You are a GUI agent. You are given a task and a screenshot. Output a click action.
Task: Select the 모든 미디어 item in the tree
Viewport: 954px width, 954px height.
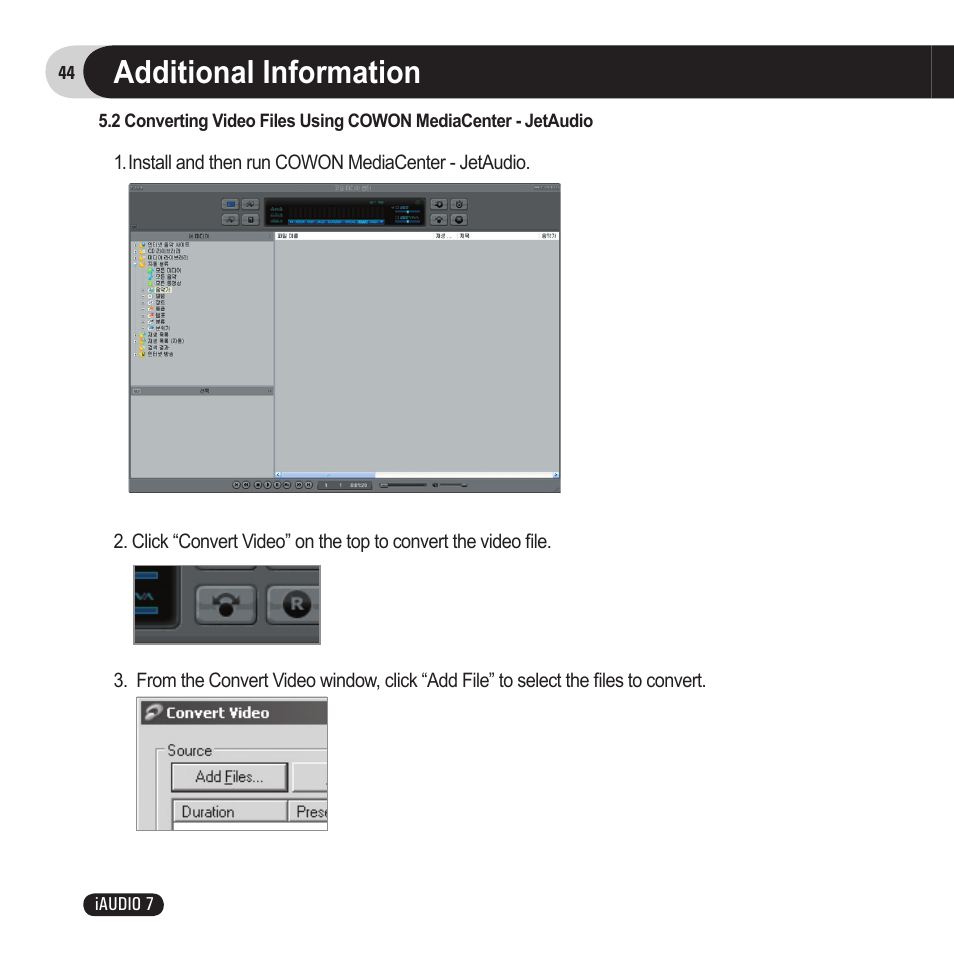coord(165,270)
